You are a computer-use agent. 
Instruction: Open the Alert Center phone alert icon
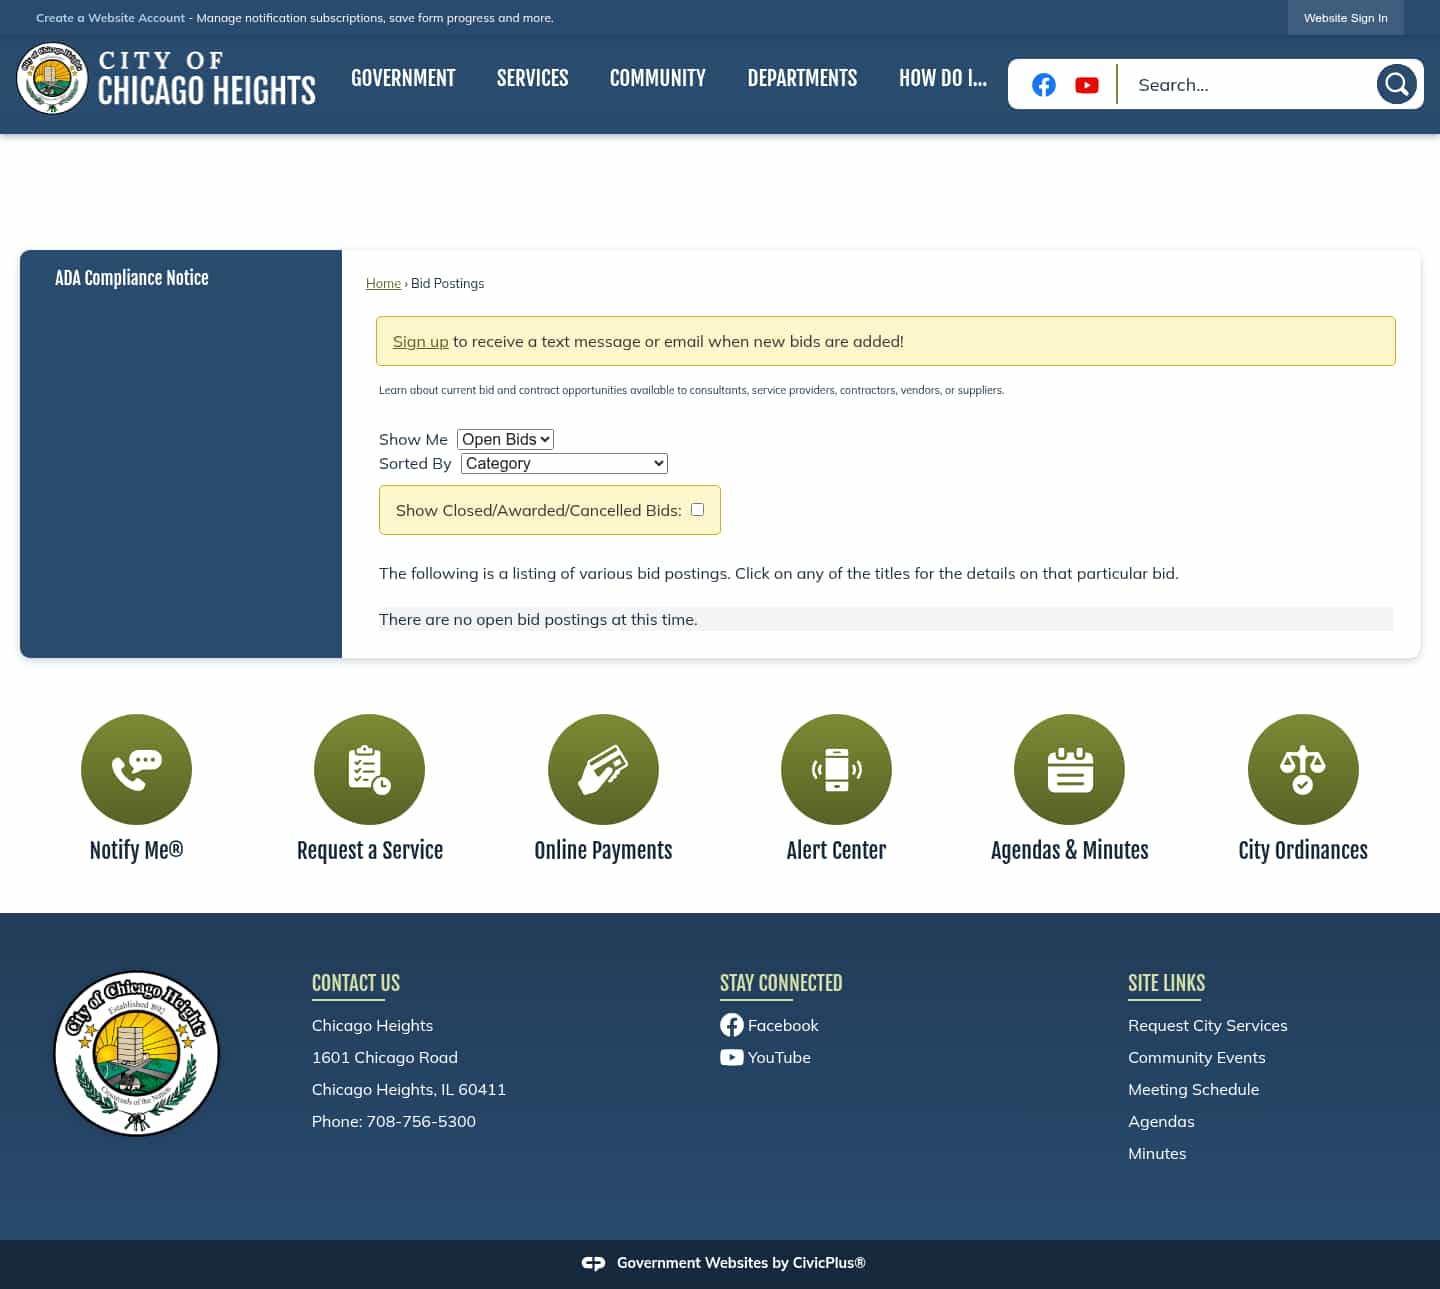(x=836, y=769)
